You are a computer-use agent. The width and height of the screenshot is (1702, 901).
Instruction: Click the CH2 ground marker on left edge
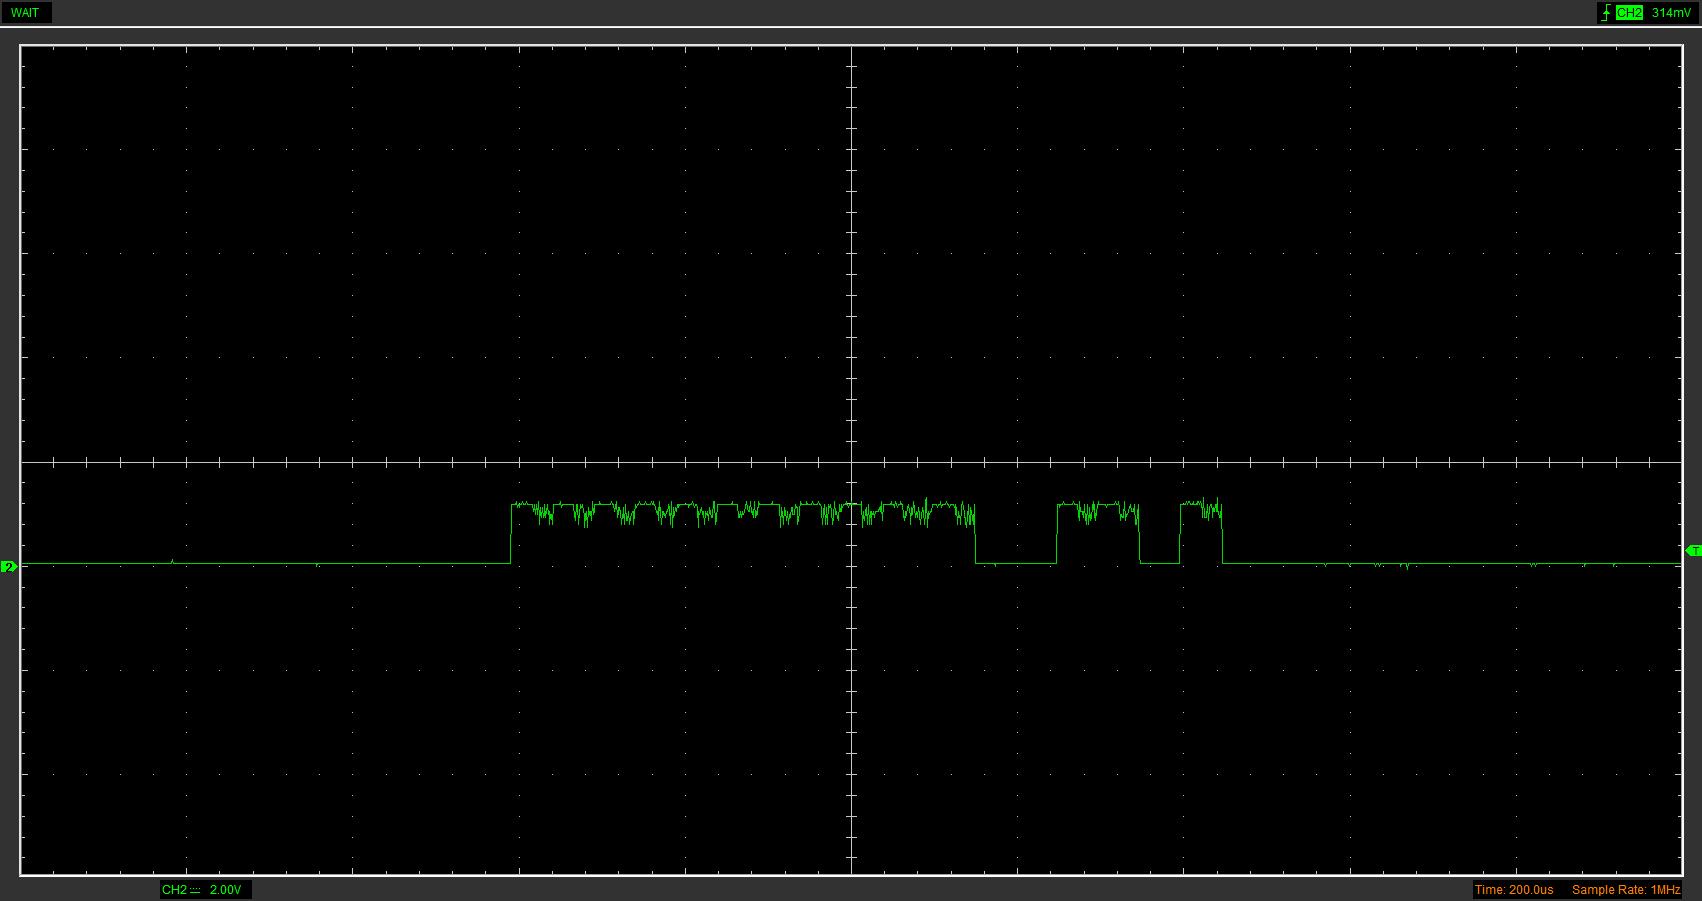pyautogui.click(x=9, y=567)
